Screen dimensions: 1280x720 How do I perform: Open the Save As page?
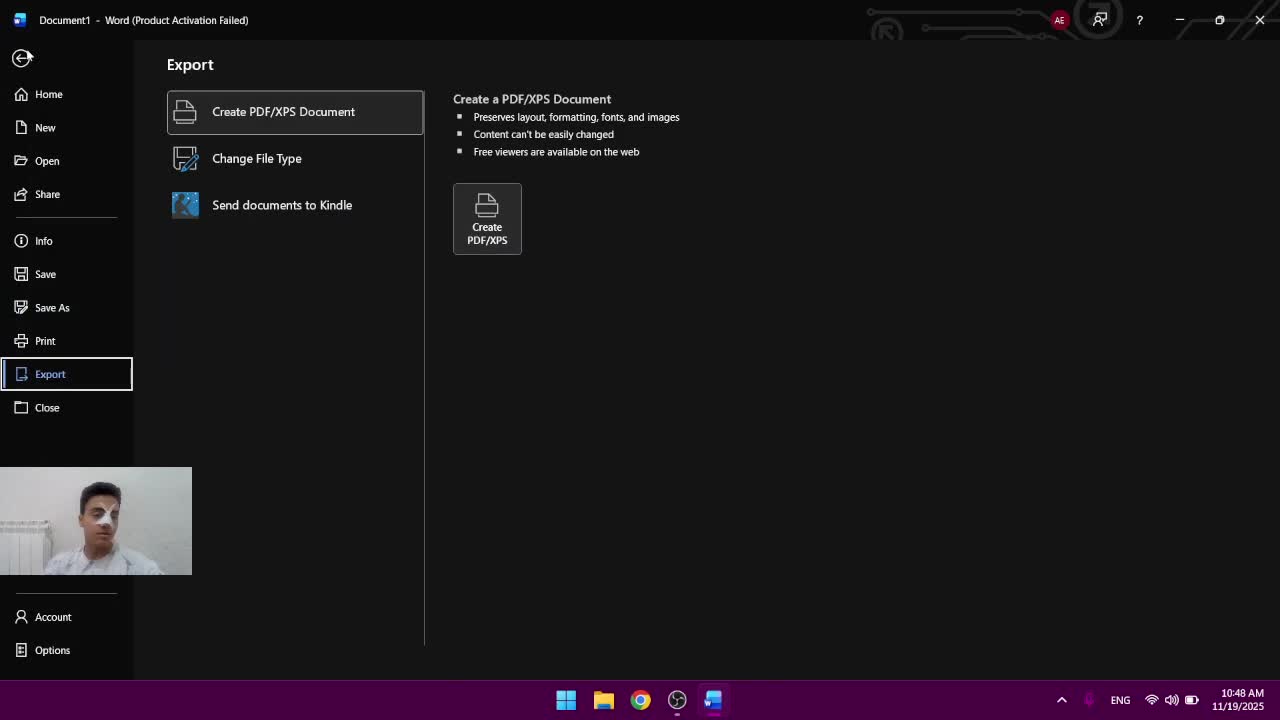point(52,308)
